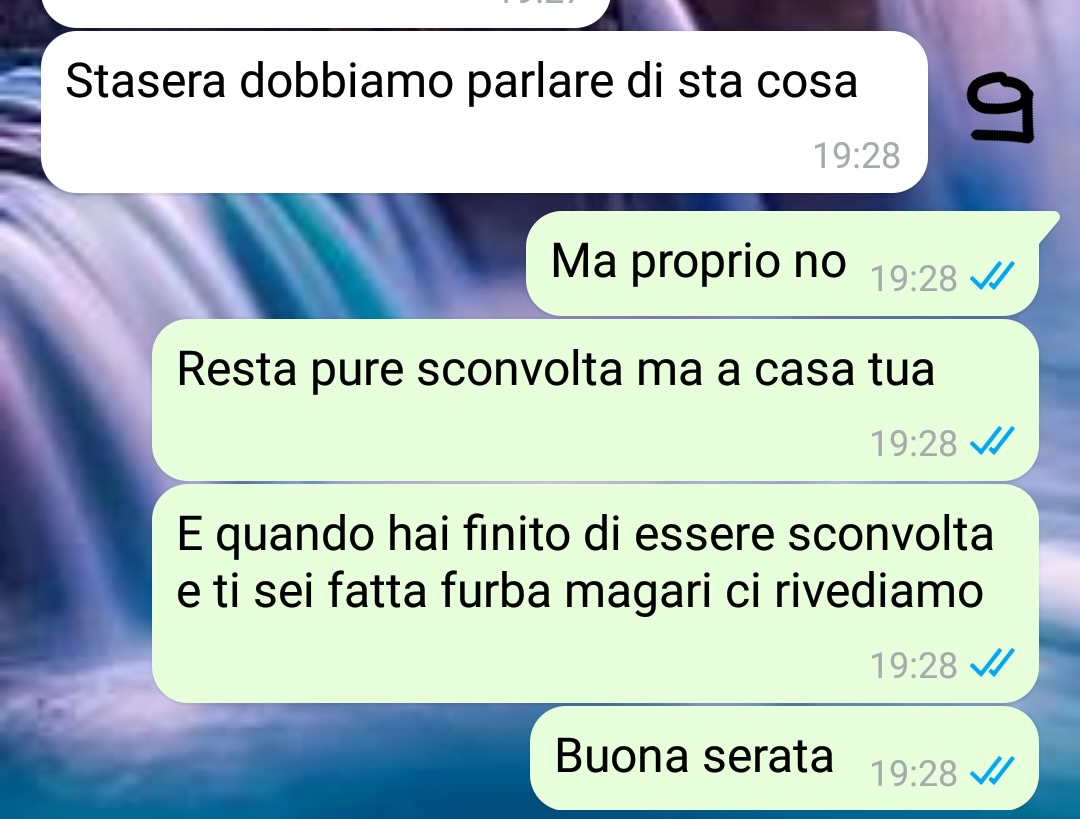Click the 19:28 timestamp beside "Ma proprio no"
1080x819 pixels.
pyautogui.click(x=914, y=278)
